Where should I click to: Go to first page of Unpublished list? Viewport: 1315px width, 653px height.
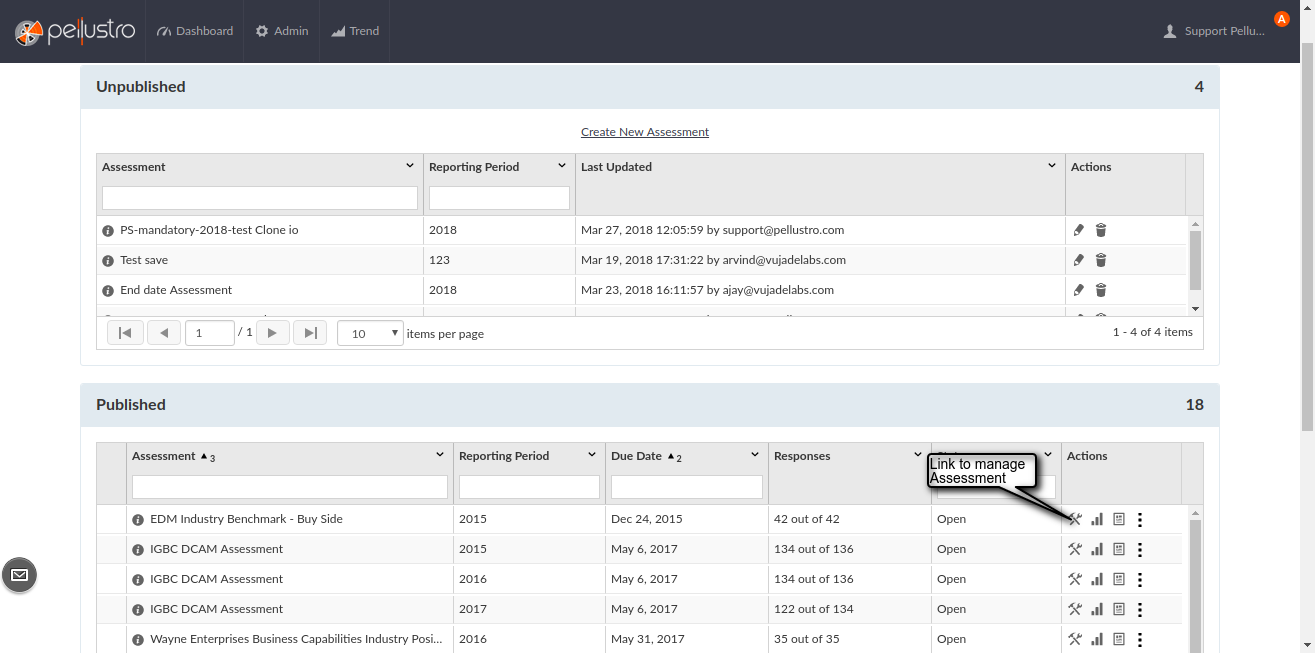(125, 333)
